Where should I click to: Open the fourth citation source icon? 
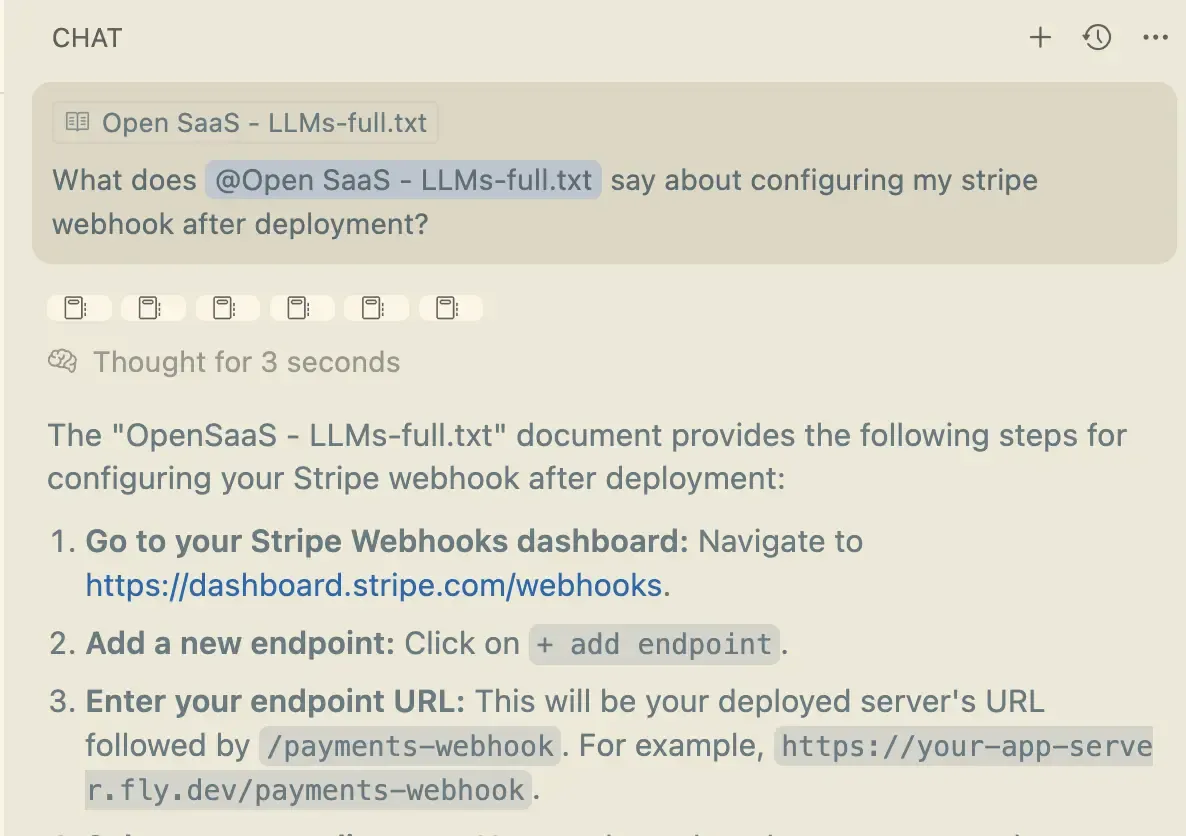click(x=302, y=308)
